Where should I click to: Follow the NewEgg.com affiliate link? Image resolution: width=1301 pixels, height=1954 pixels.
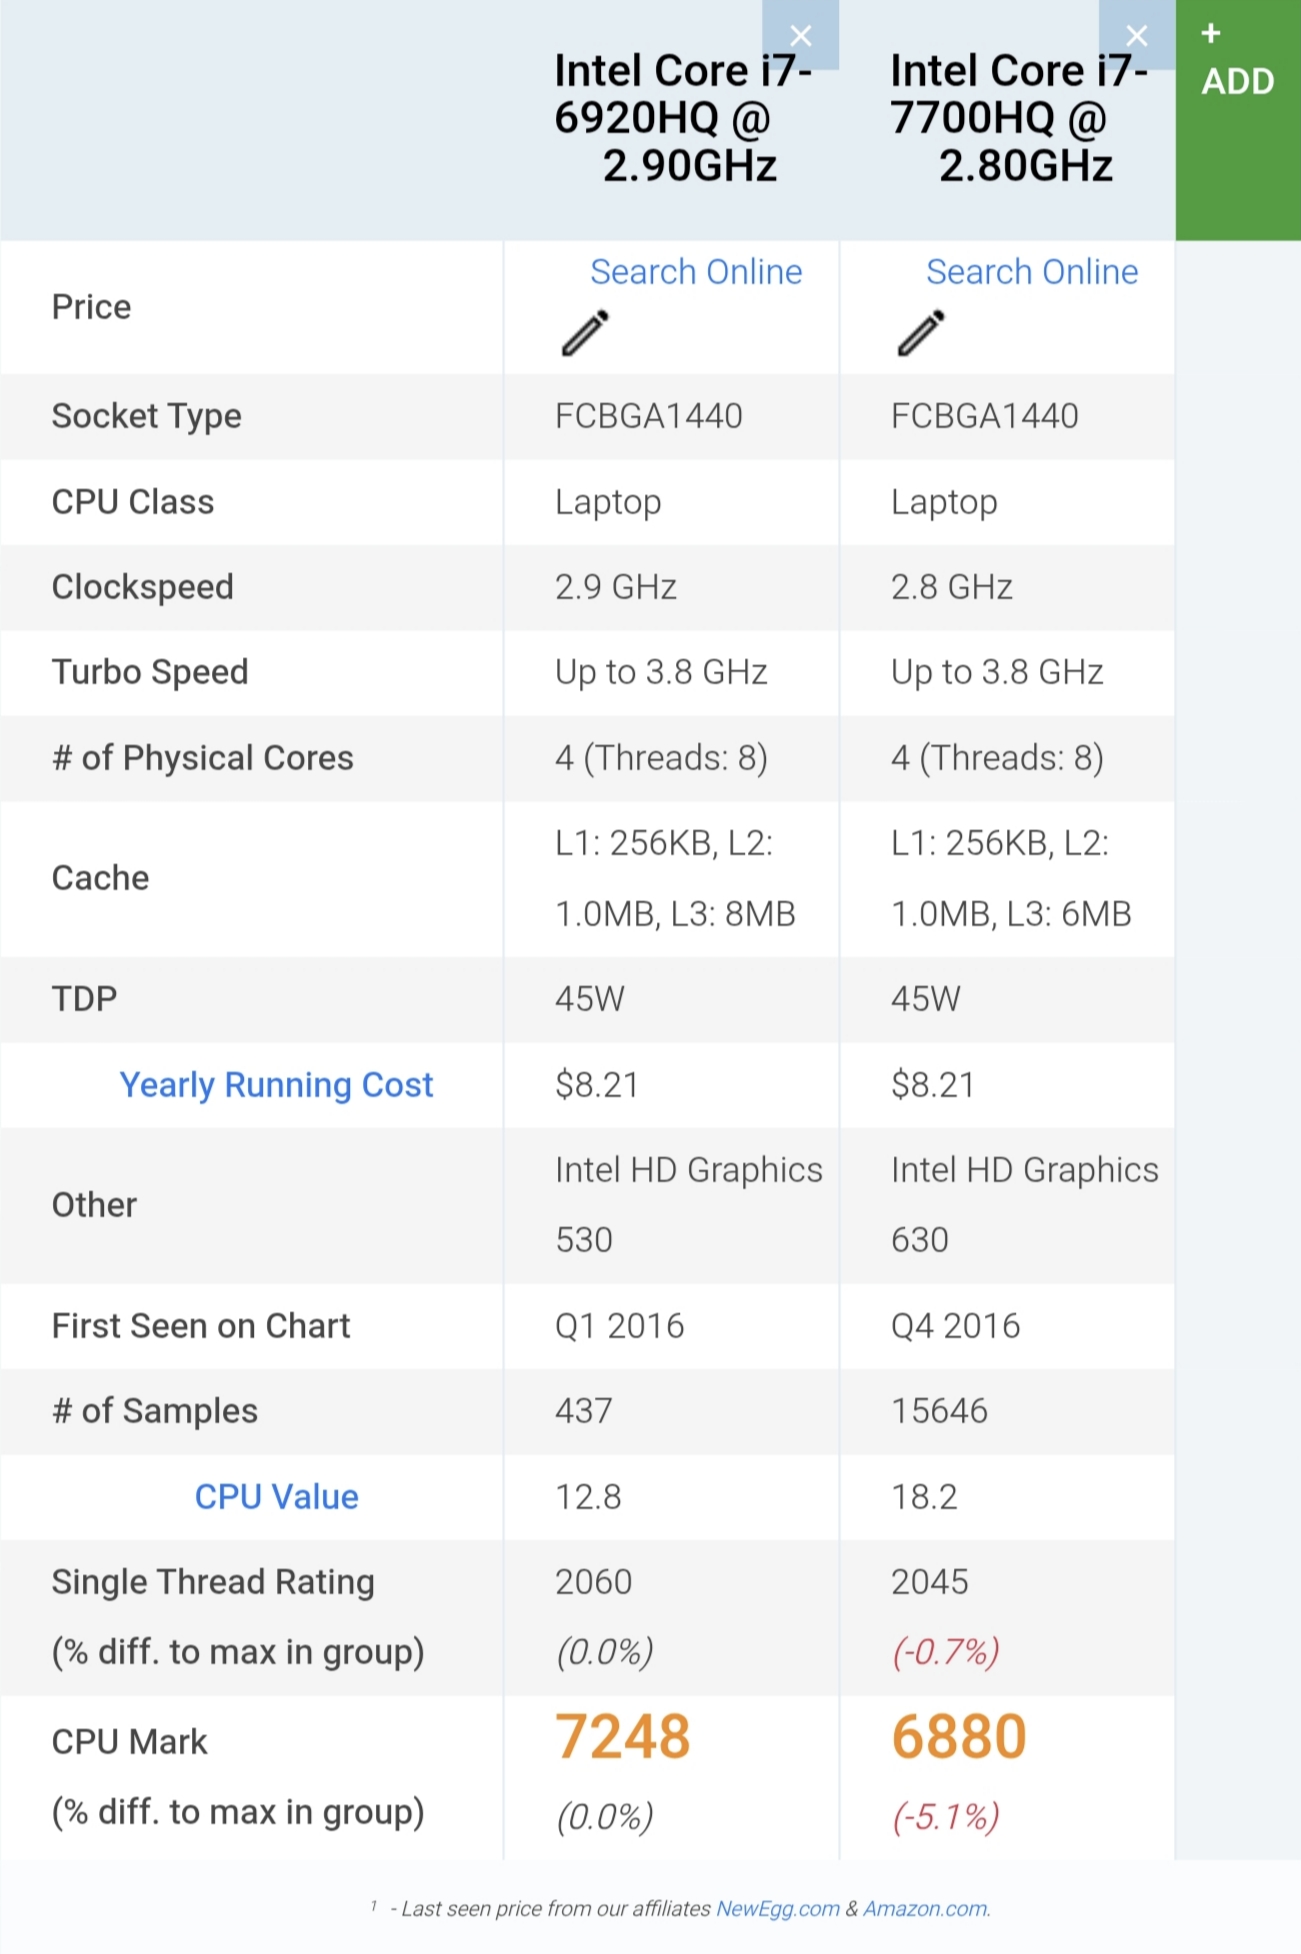(x=778, y=1909)
